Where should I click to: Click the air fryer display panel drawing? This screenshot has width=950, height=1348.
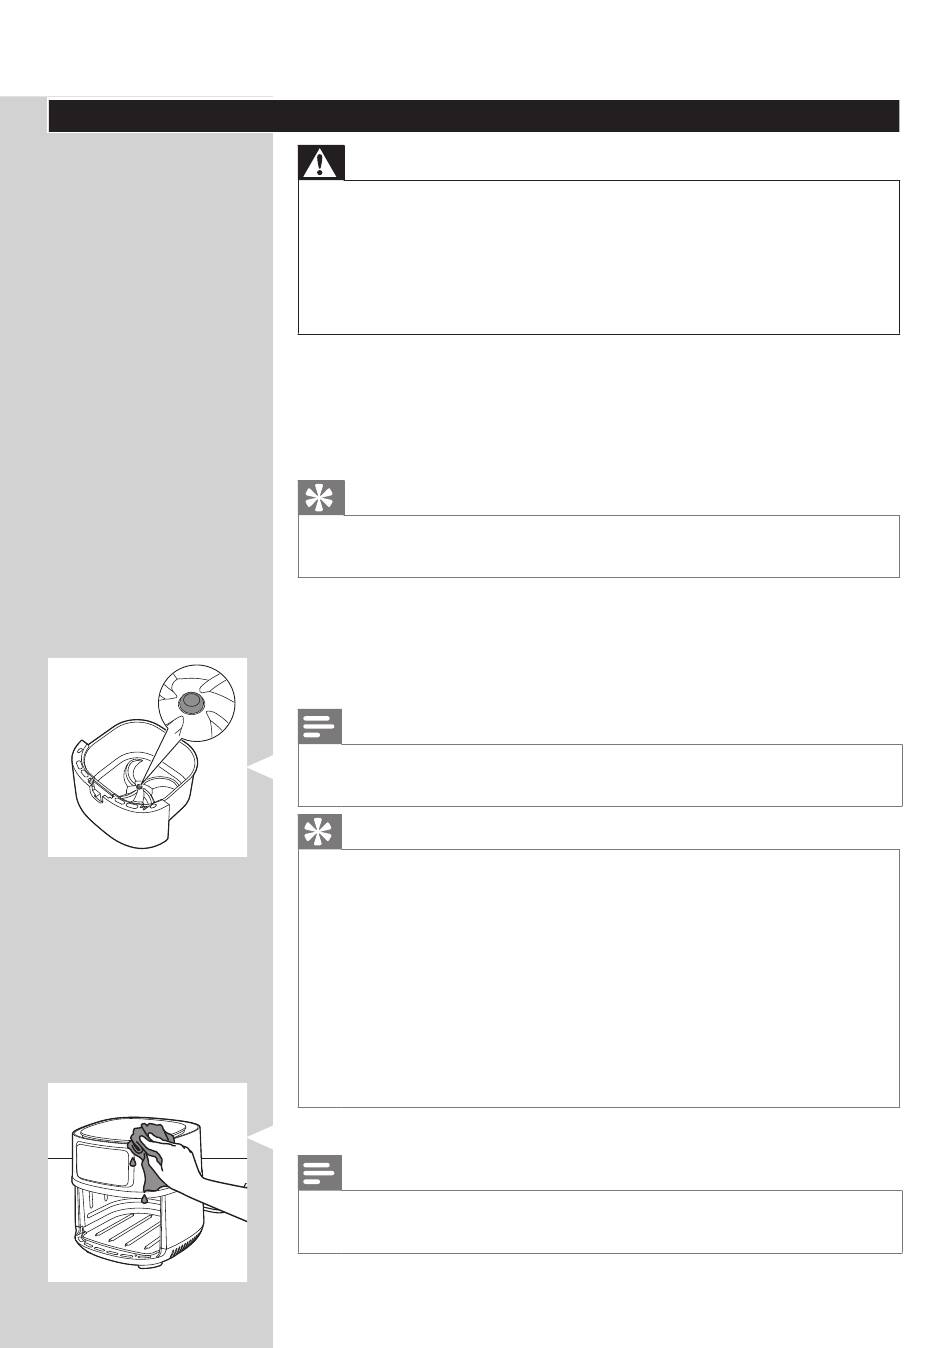pyautogui.click(x=101, y=1164)
